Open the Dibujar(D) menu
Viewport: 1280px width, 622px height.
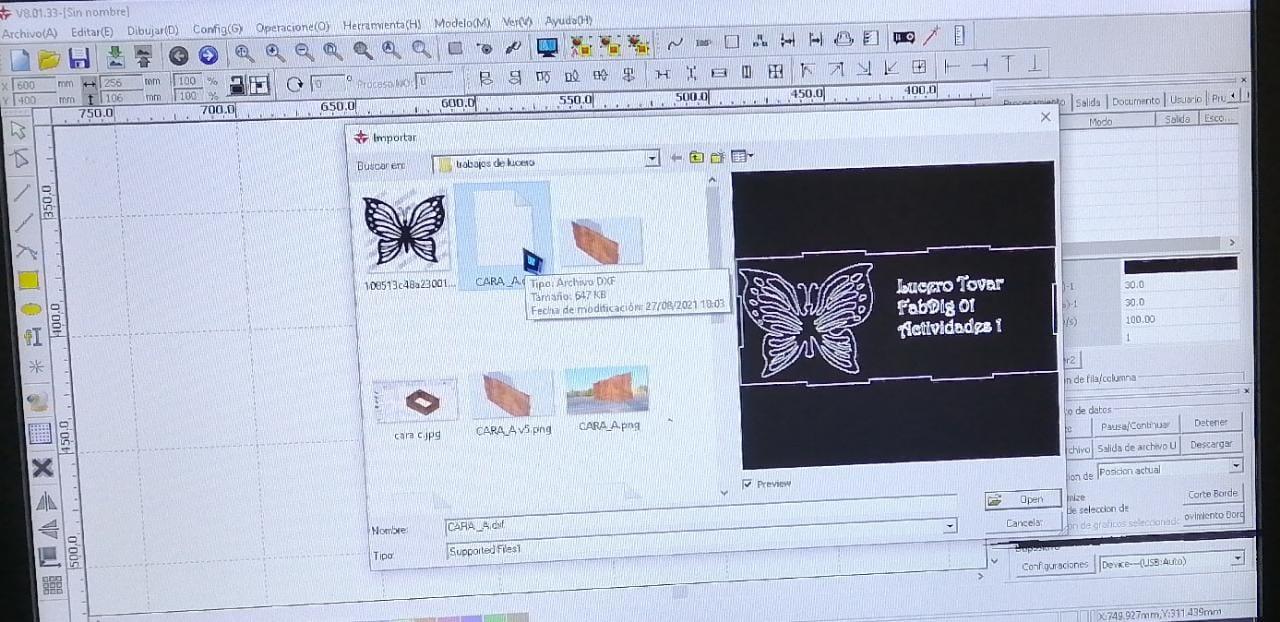(x=152, y=30)
